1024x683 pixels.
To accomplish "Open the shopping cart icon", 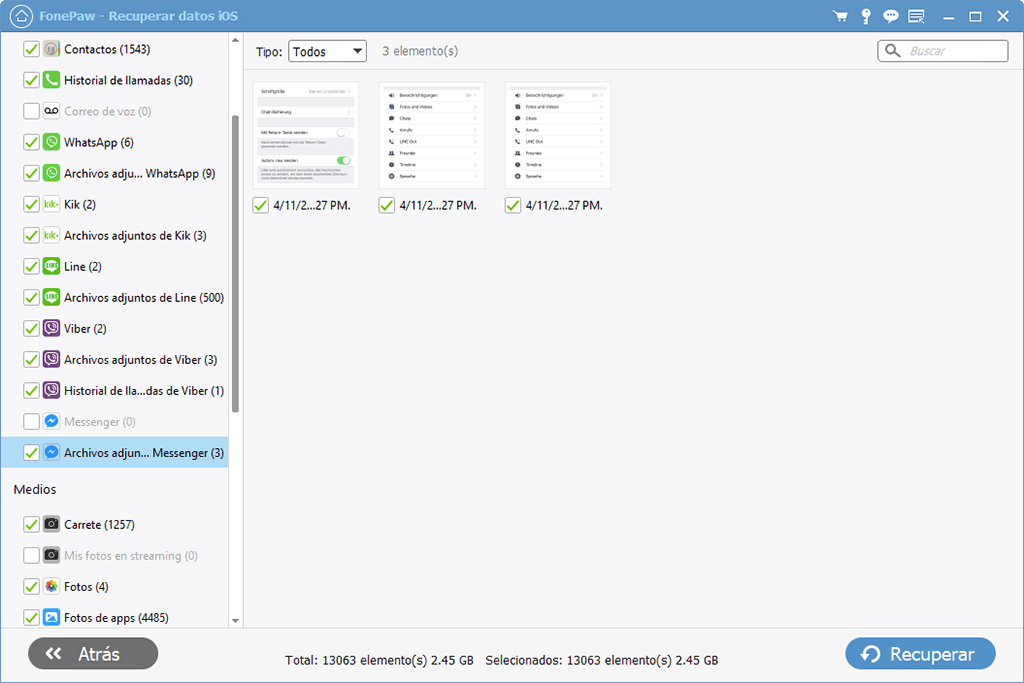I will click(840, 16).
